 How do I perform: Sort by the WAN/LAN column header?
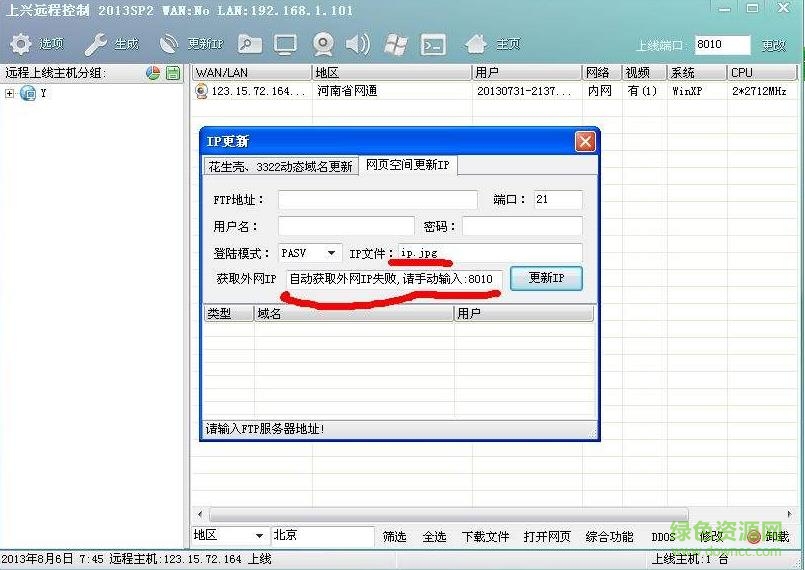pyautogui.click(x=252, y=72)
